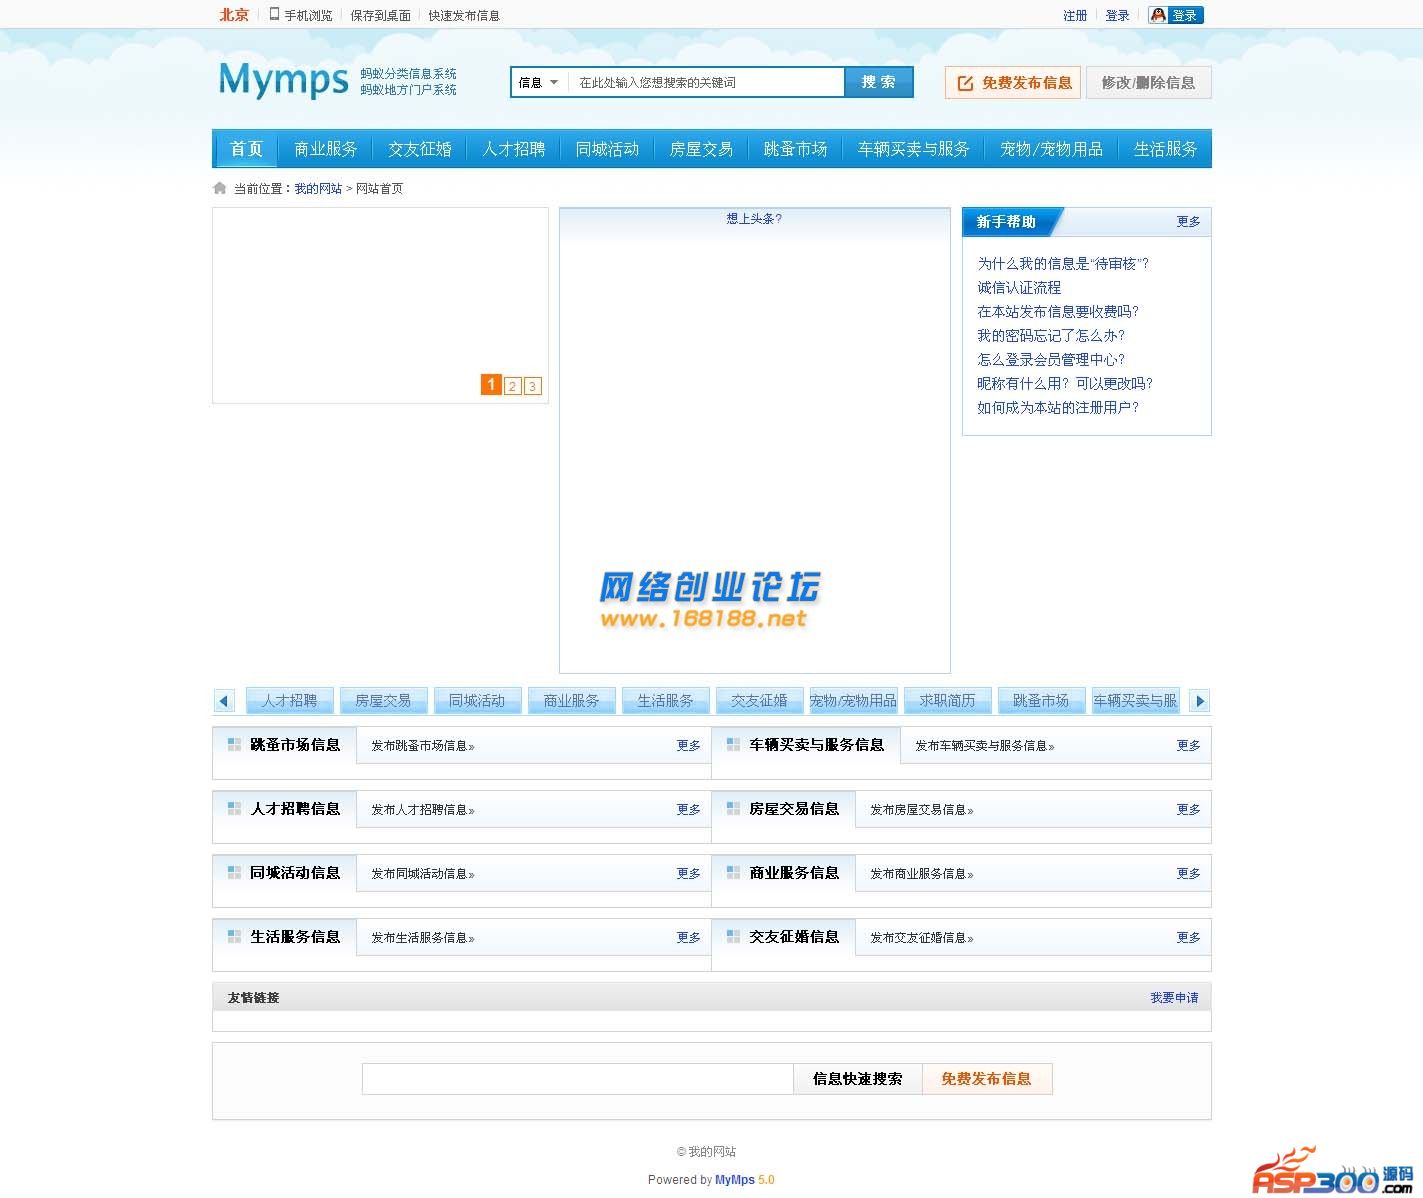Focus the bottom quick search input
Viewport: 1423px width, 1198px height.
click(x=577, y=1078)
